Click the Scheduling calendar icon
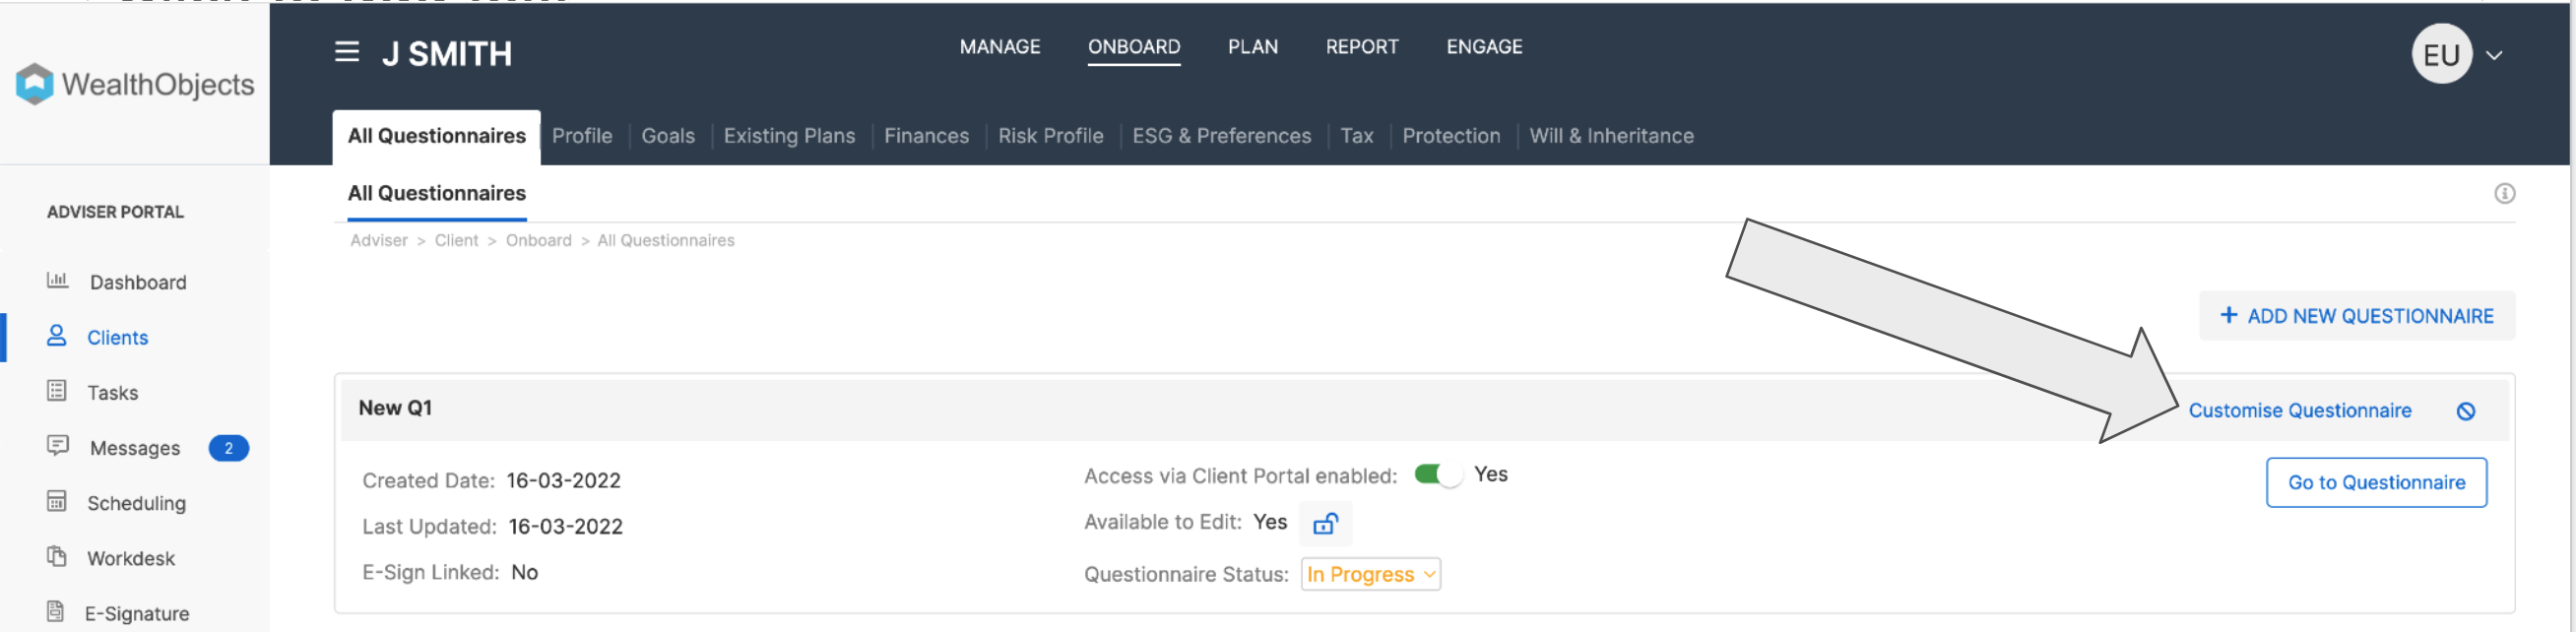This screenshot has height=632, width=2576. [x=57, y=501]
